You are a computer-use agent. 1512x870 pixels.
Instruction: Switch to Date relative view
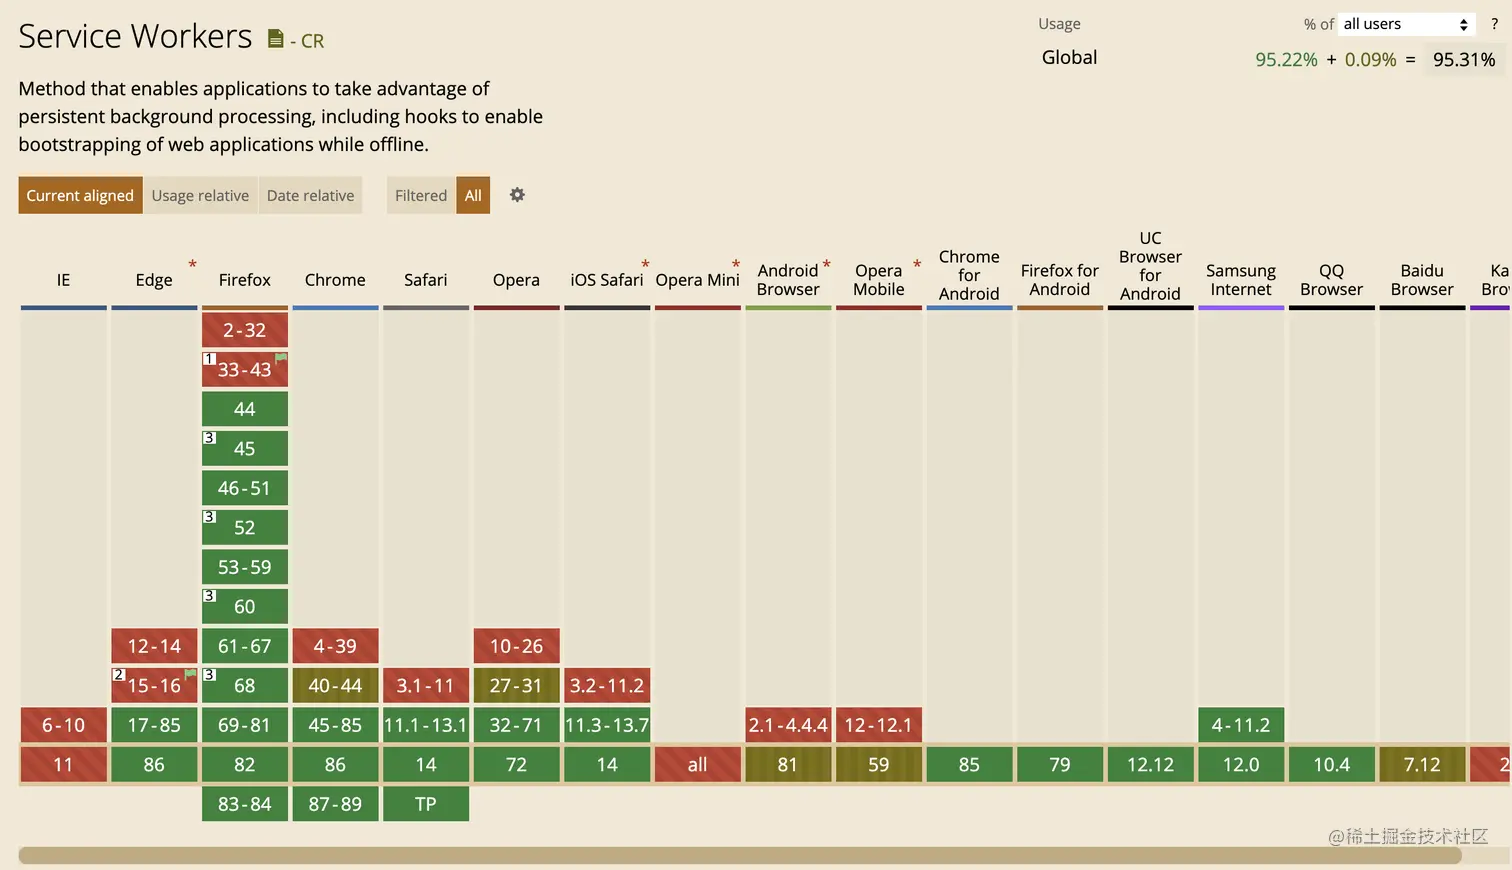click(x=310, y=196)
